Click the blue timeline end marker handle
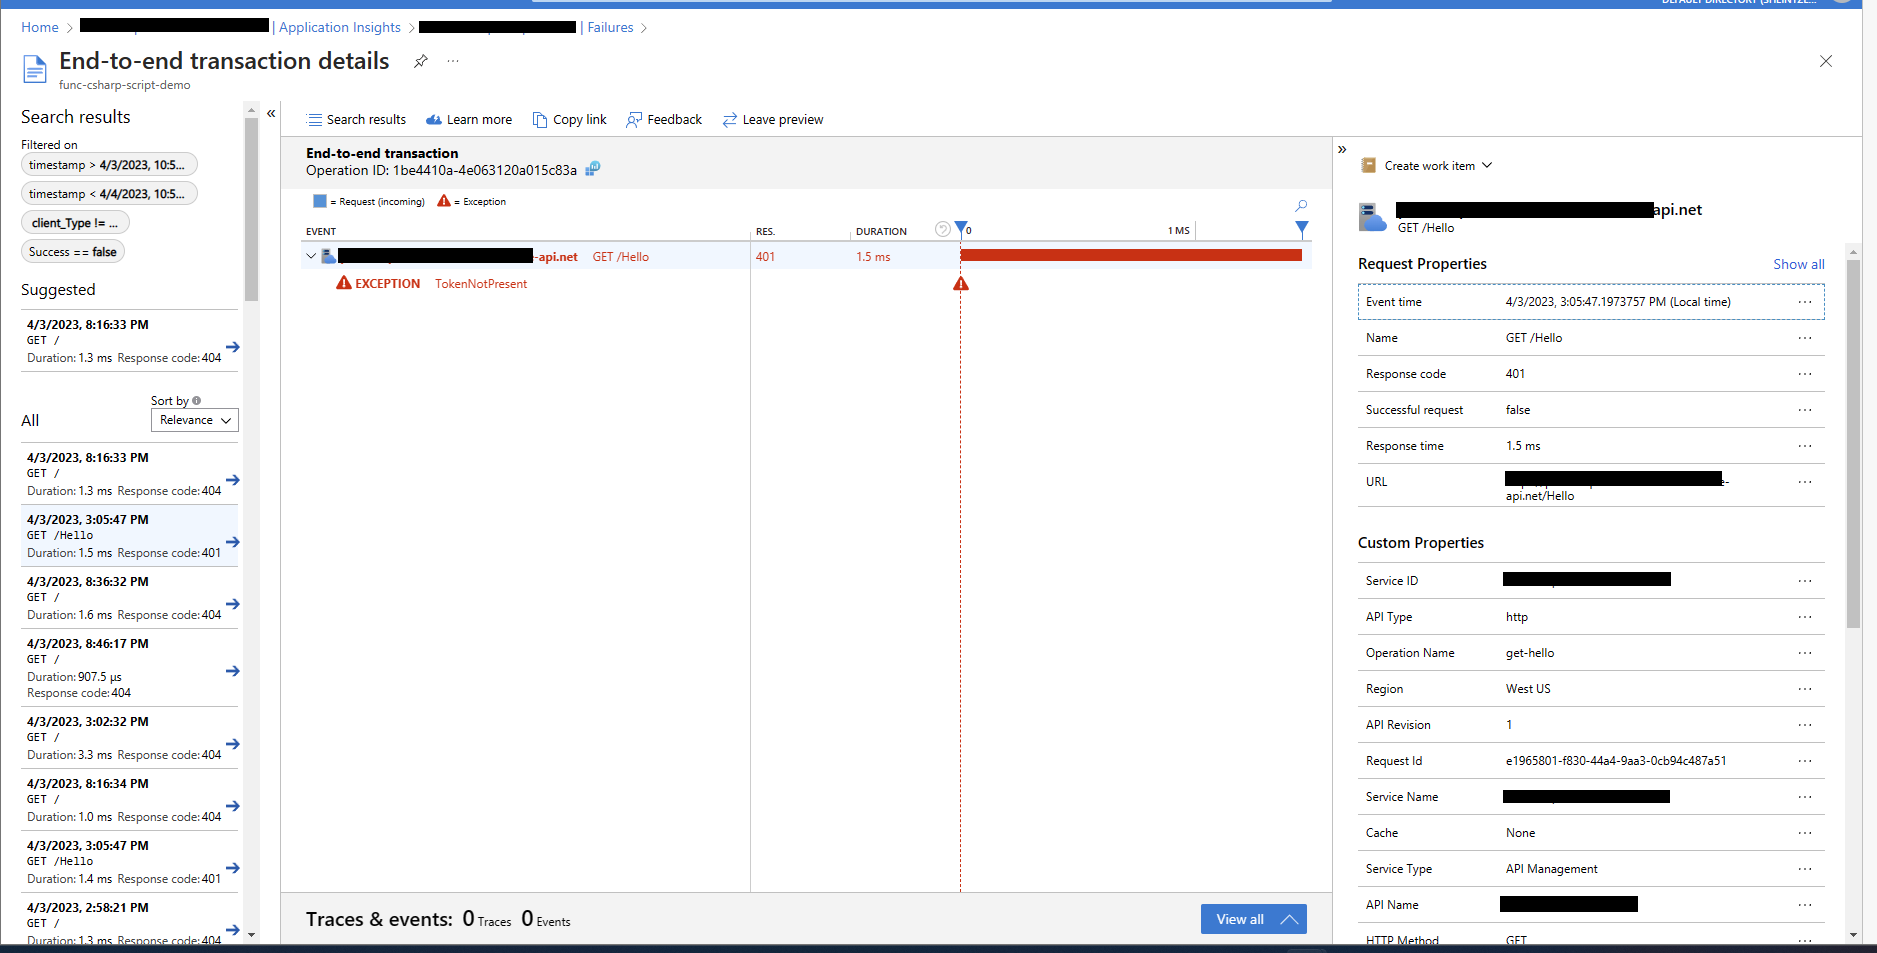Image resolution: width=1877 pixels, height=953 pixels. click(1302, 228)
